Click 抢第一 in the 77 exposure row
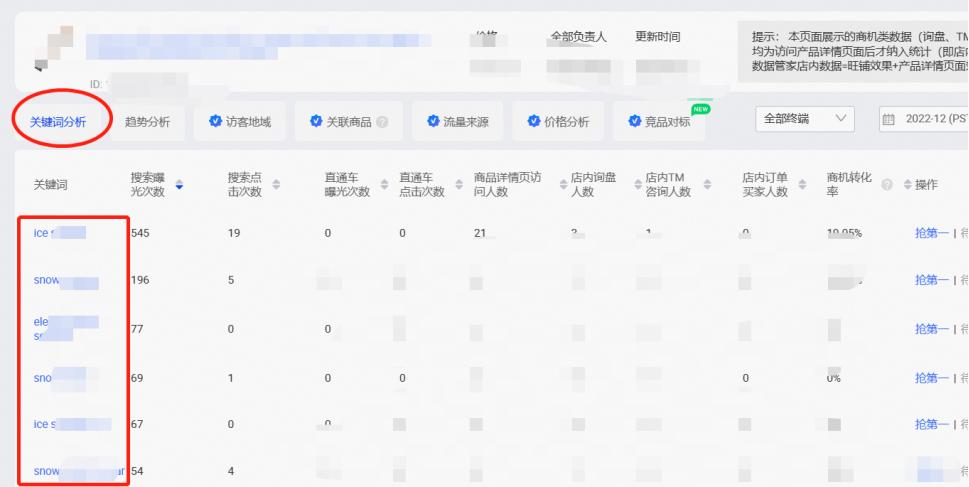The height and width of the screenshot is (487, 969). 931,329
